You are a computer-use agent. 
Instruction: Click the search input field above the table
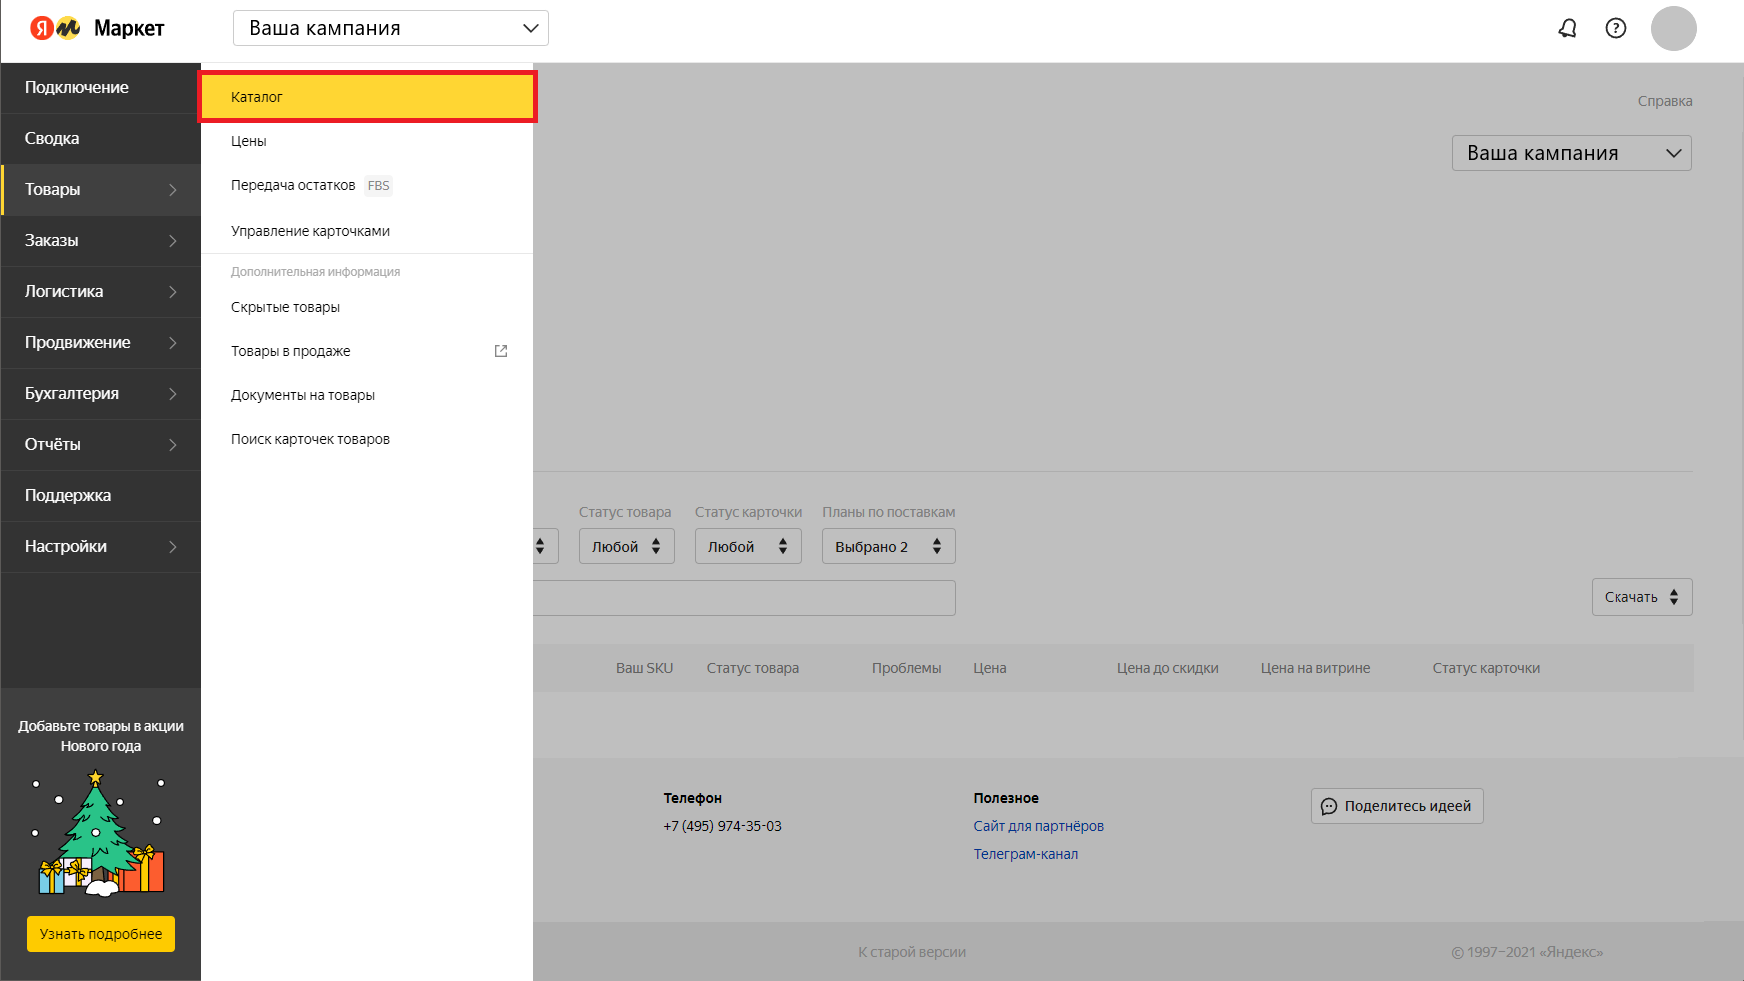coord(744,598)
